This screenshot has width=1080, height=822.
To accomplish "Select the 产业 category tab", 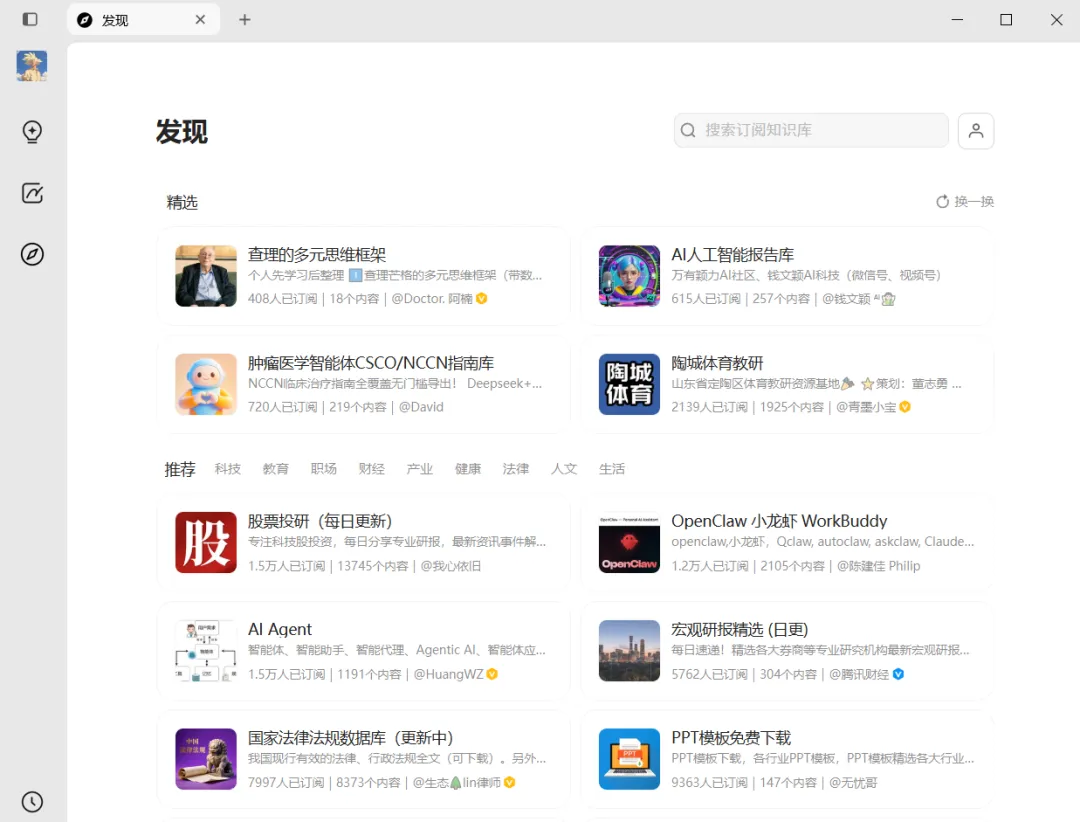I will [419, 469].
